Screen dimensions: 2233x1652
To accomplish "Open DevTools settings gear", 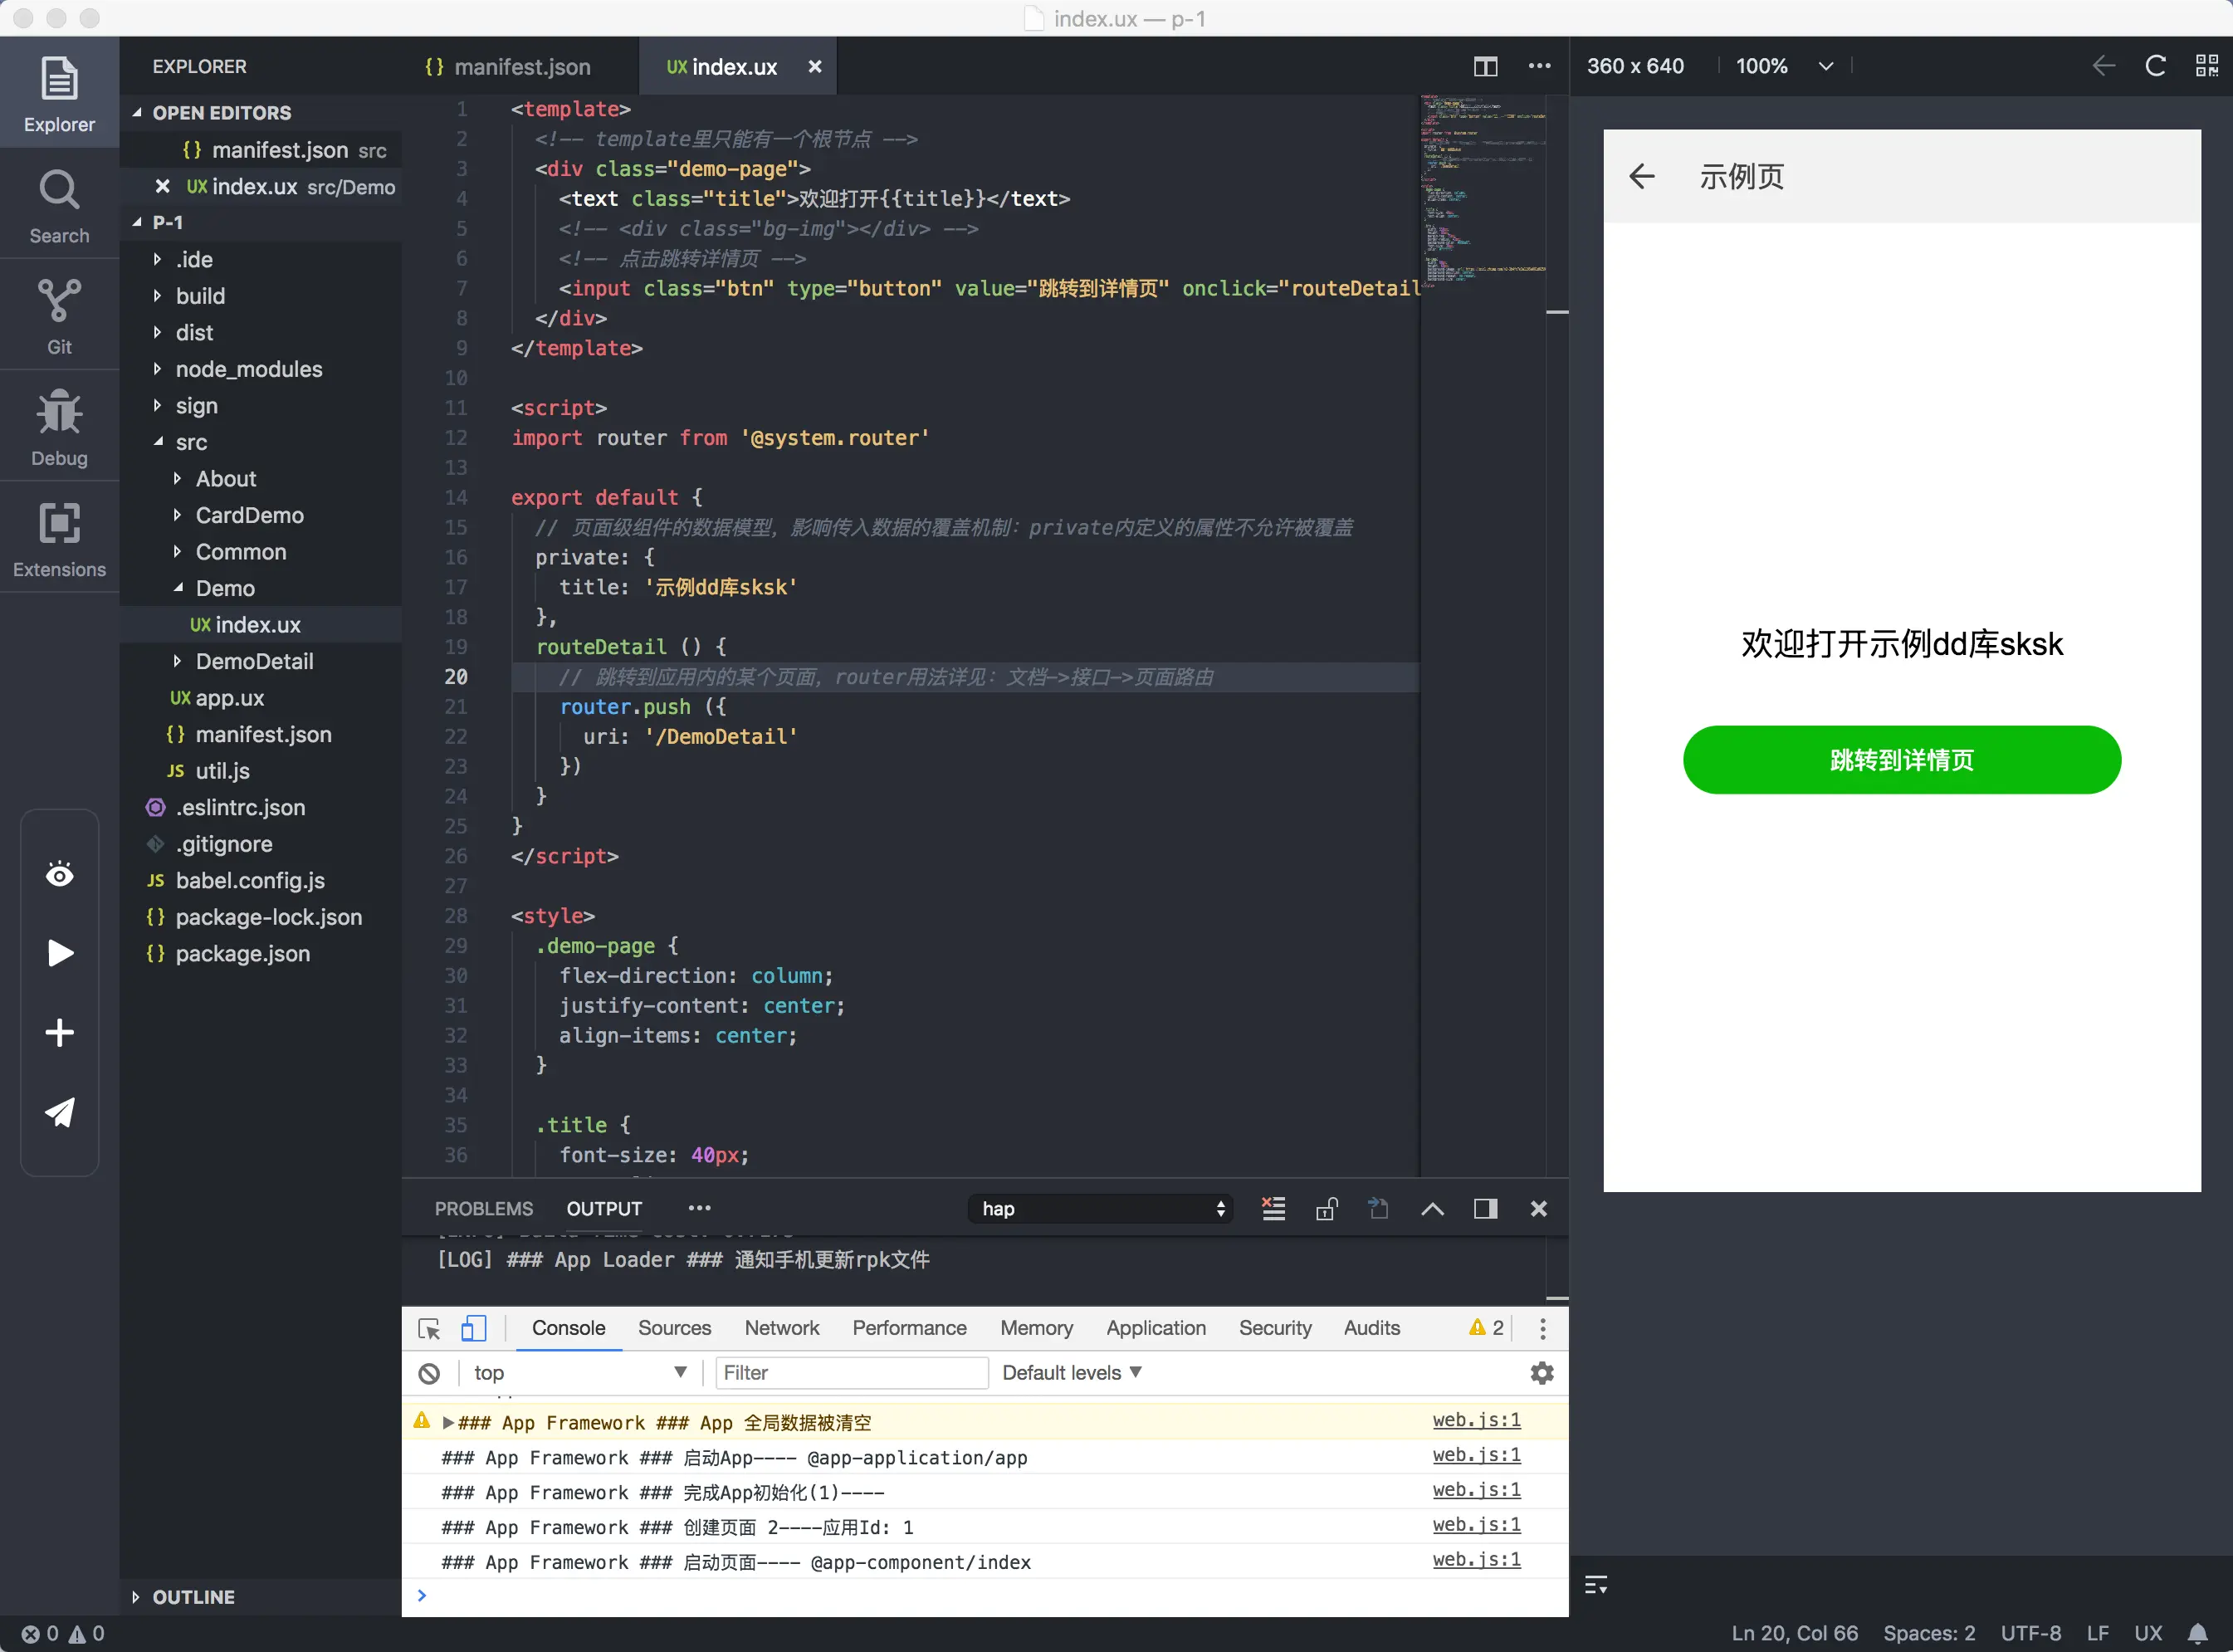I will click(x=1541, y=1373).
